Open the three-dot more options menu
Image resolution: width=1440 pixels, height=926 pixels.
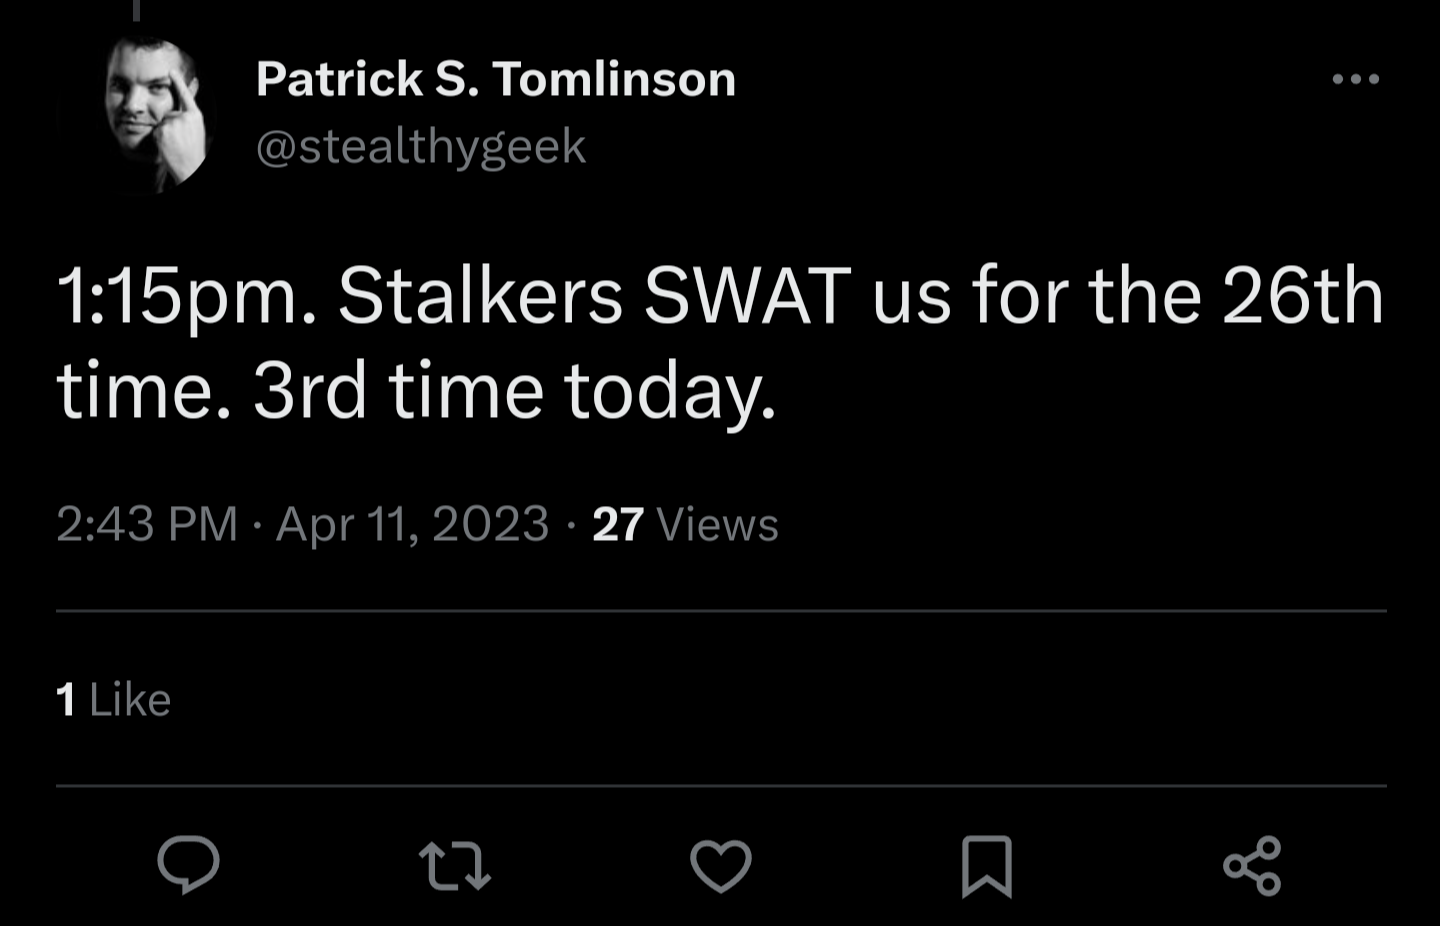pos(1355,79)
